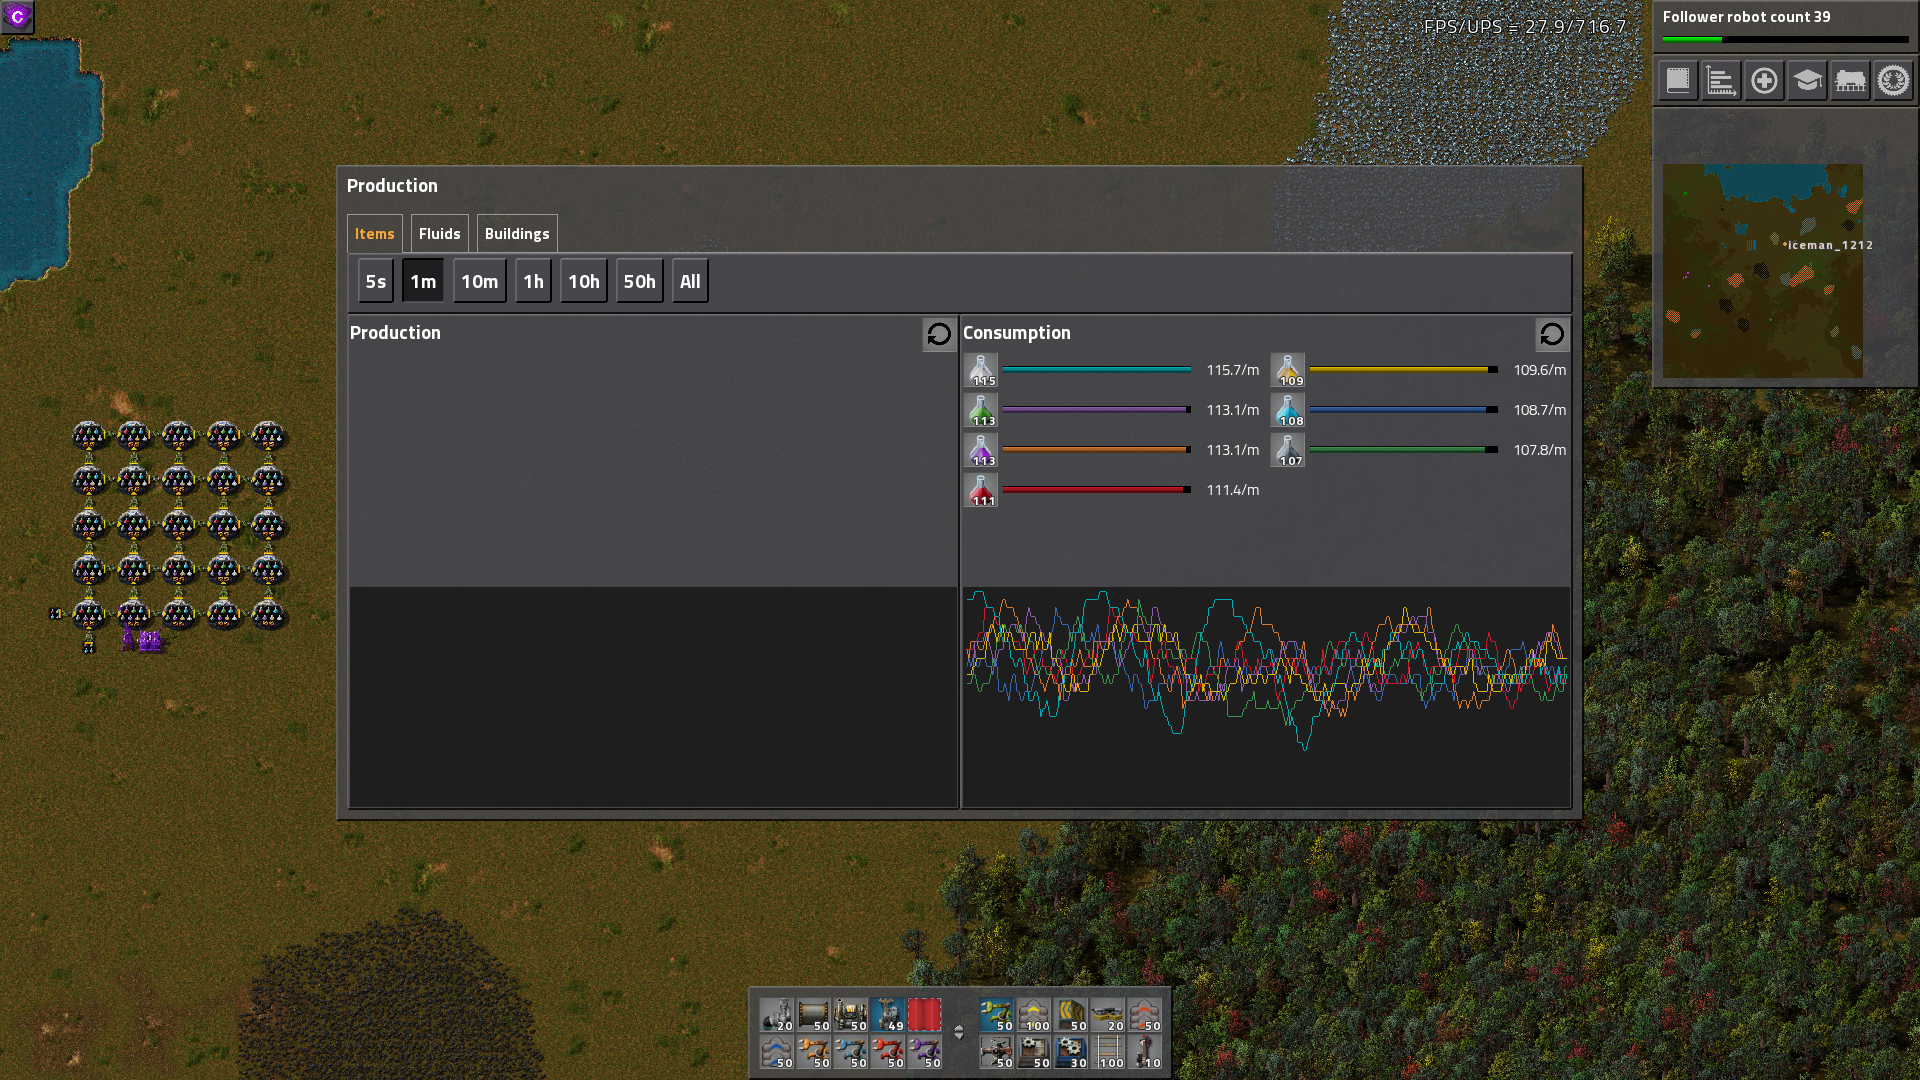Viewport: 1920px width, 1080px height.
Task: Pick the red underground belt quickbar slot
Action: click(1145, 1015)
